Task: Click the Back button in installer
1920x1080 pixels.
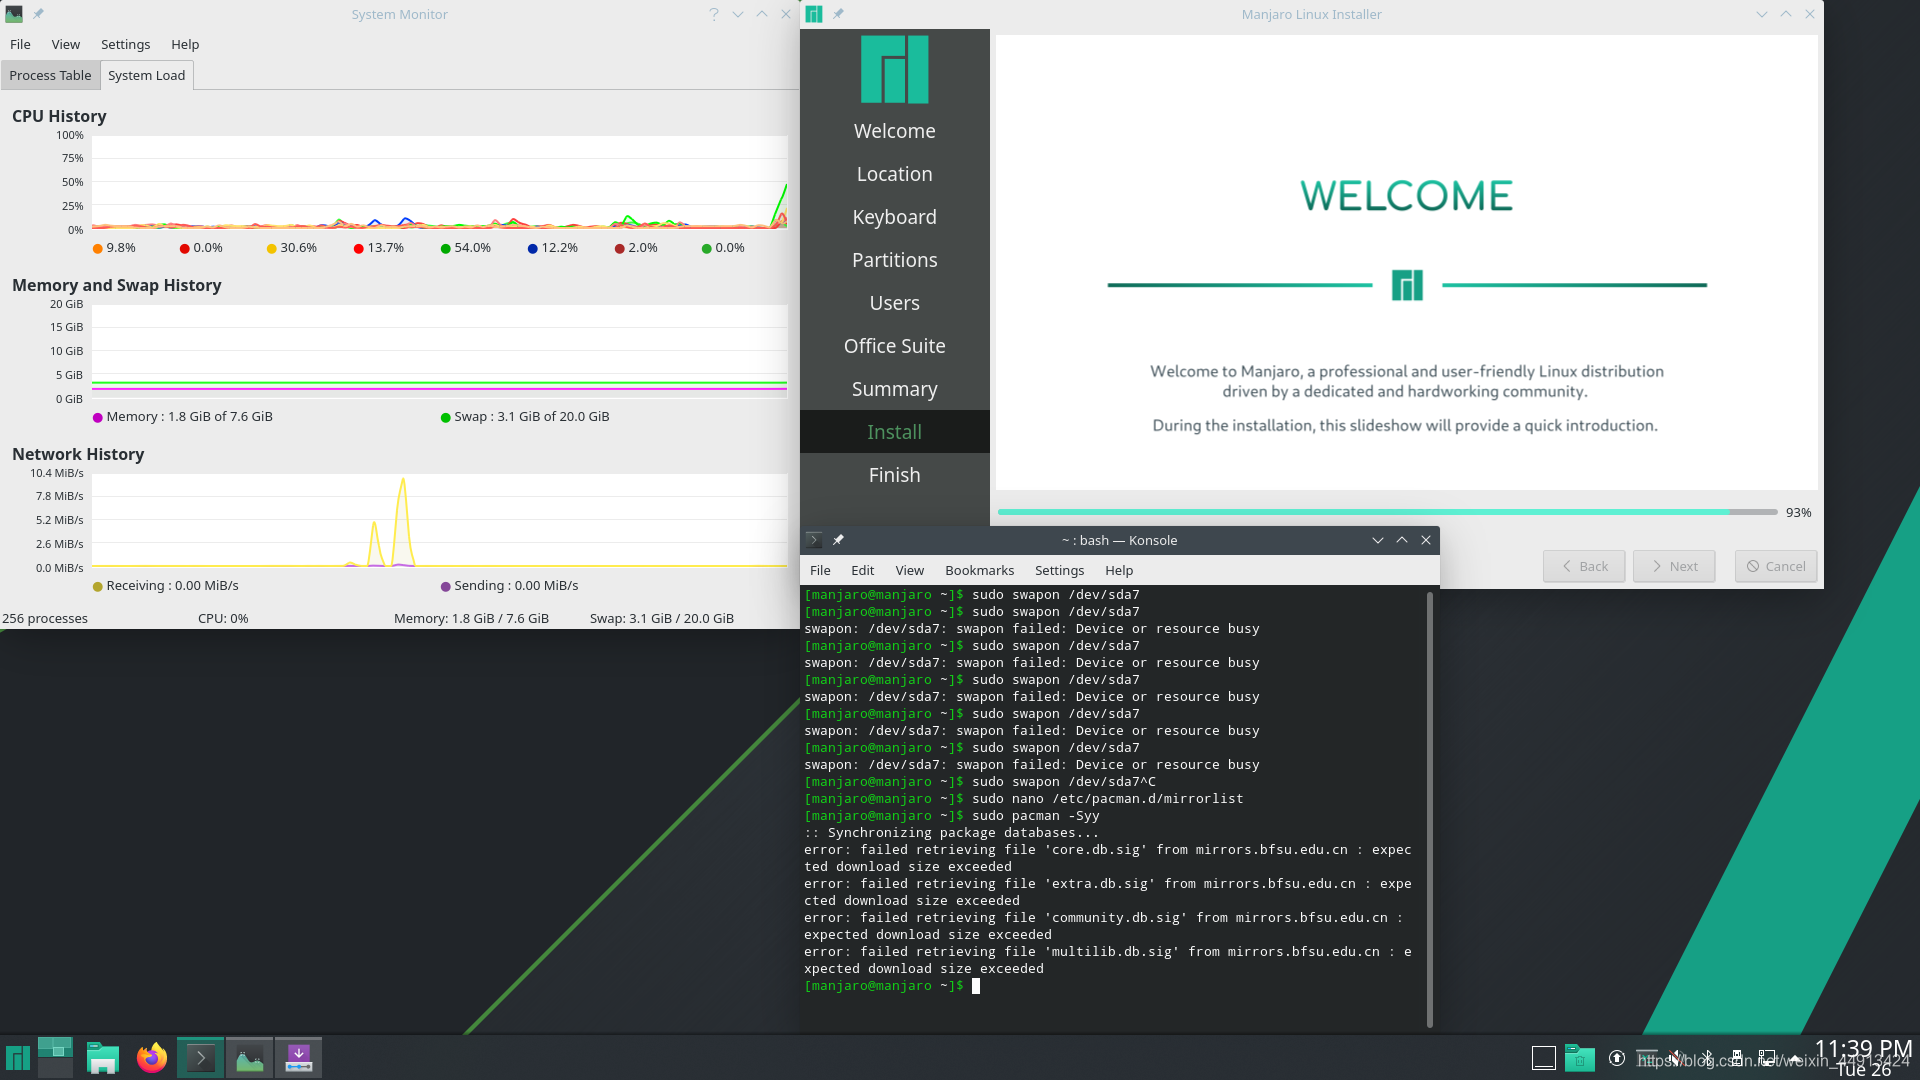Action: 1584,566
